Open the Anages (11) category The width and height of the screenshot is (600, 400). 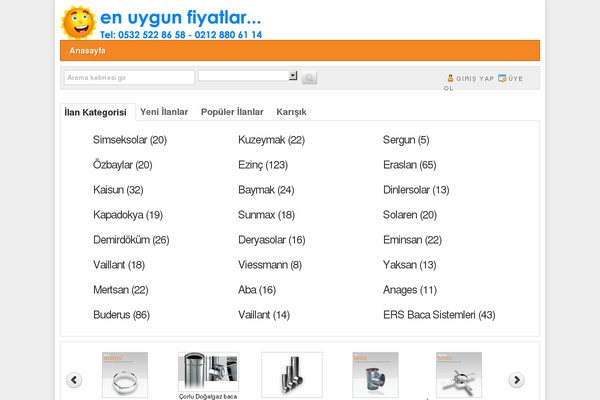(x=410, y=290)
